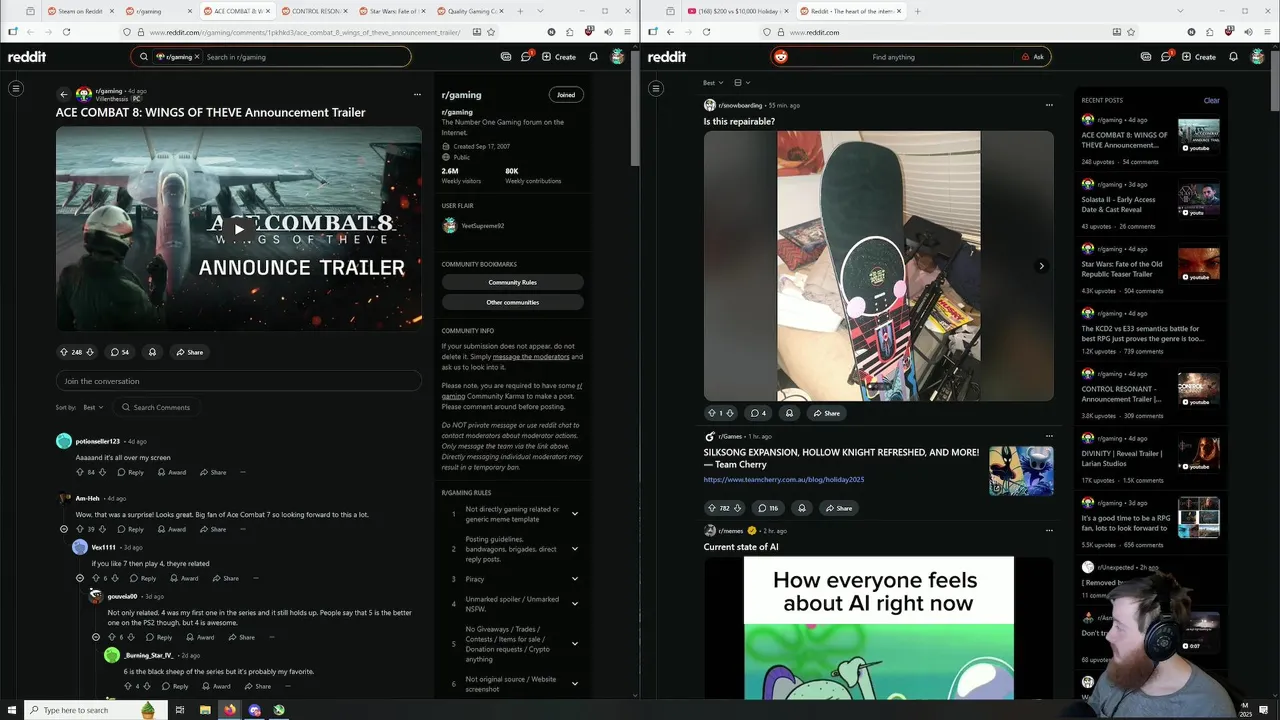Follow the 'message the moderators' link
The width and height of the screenshot is (1280, 720).
coord(531,357)
